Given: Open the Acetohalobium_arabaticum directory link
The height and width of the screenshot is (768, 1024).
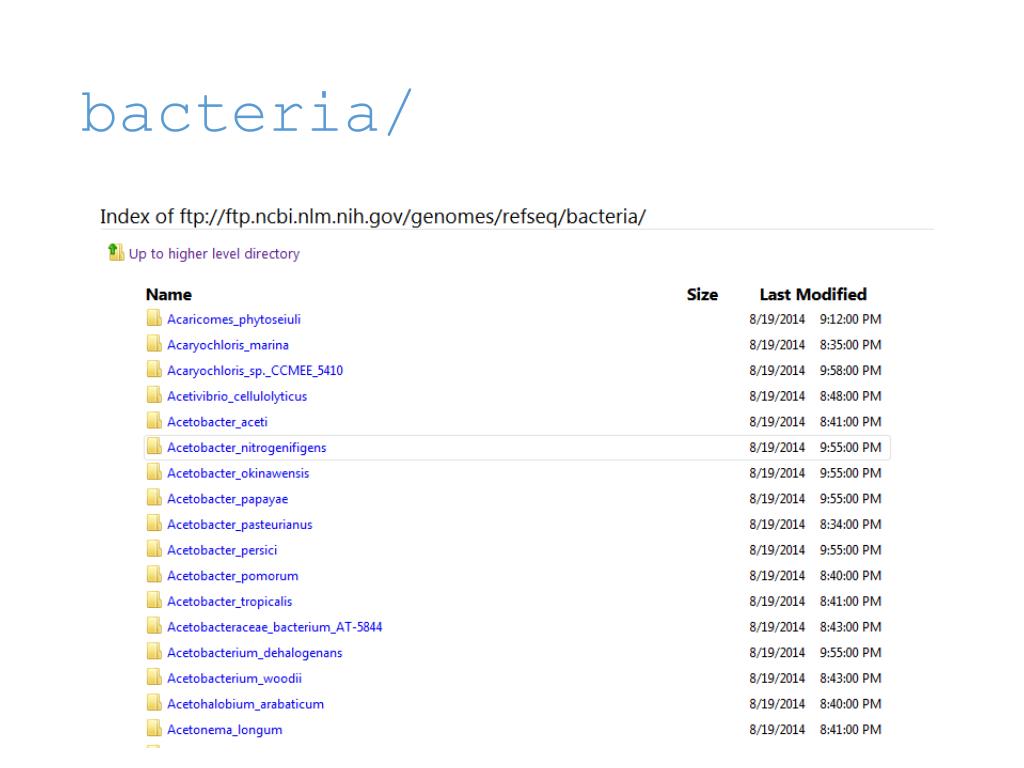Looking at the screenshot, I should coord(246,704).
